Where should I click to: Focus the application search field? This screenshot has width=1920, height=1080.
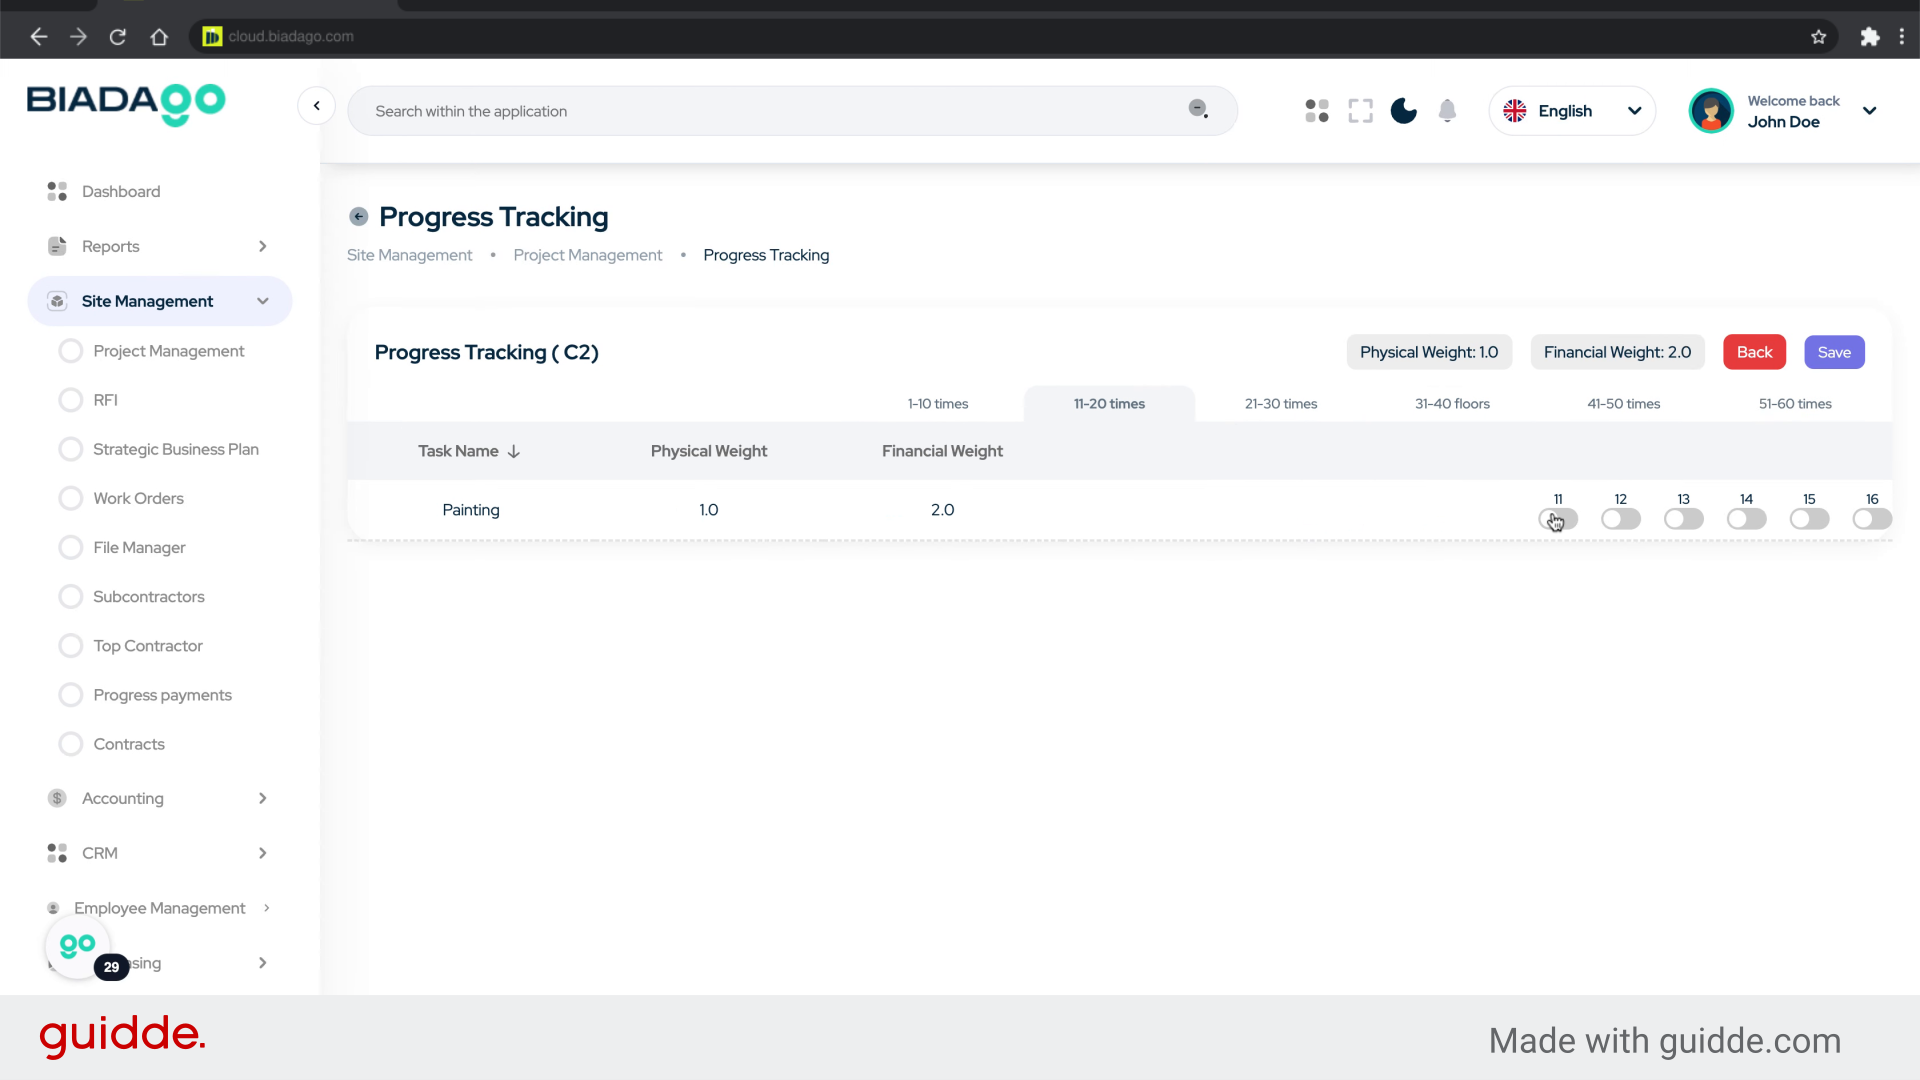(x=770, y=111)
